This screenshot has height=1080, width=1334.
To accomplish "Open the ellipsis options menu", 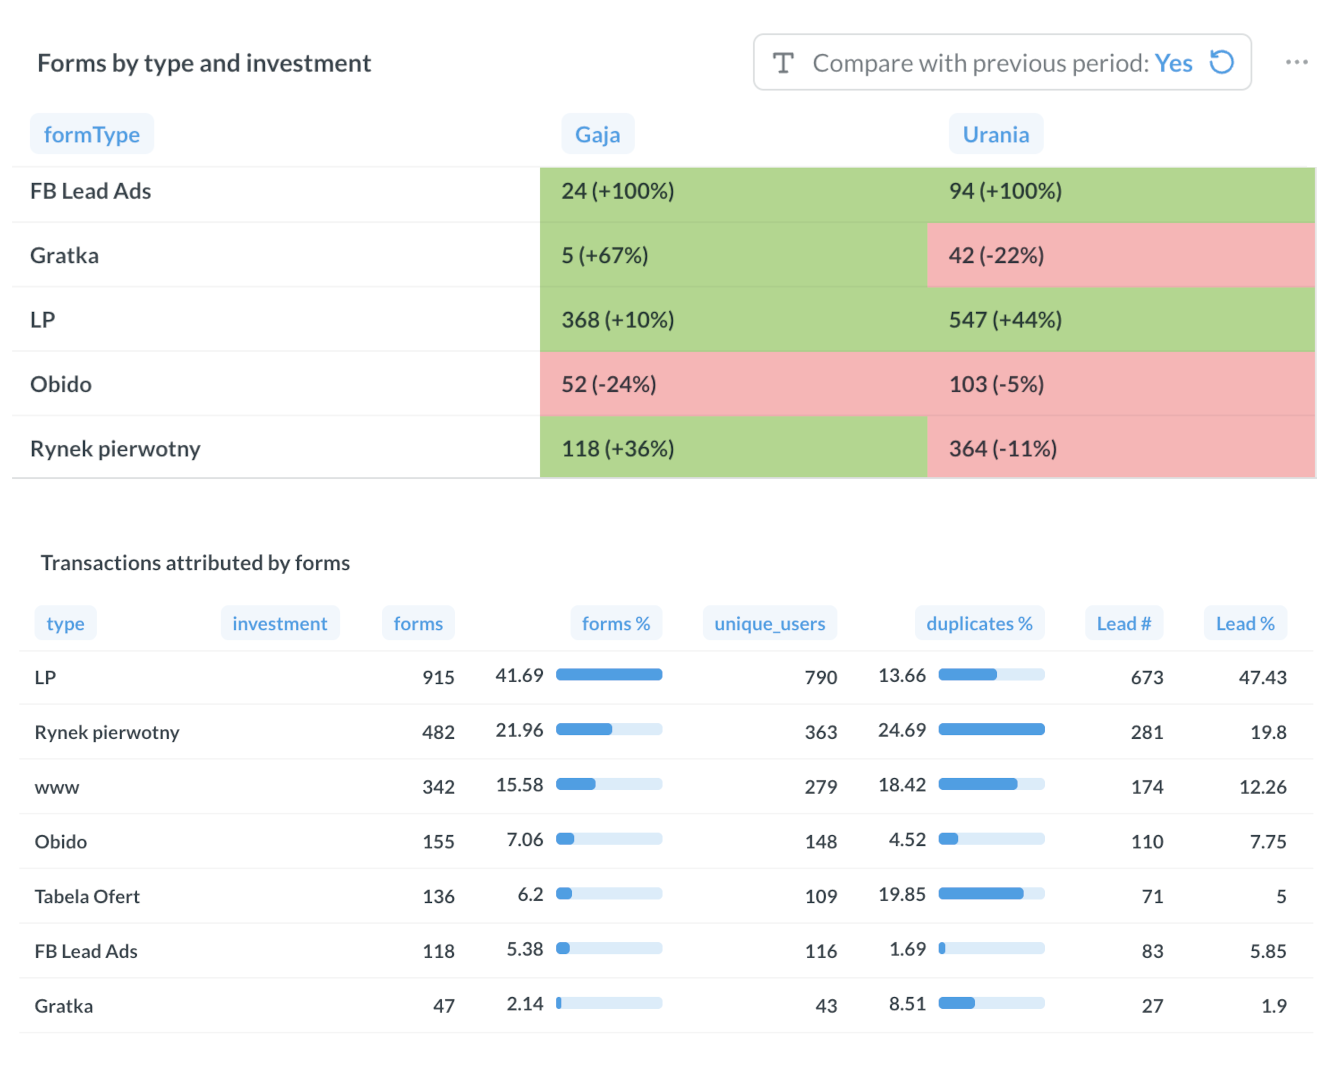I will click(x=1296, y=62).
